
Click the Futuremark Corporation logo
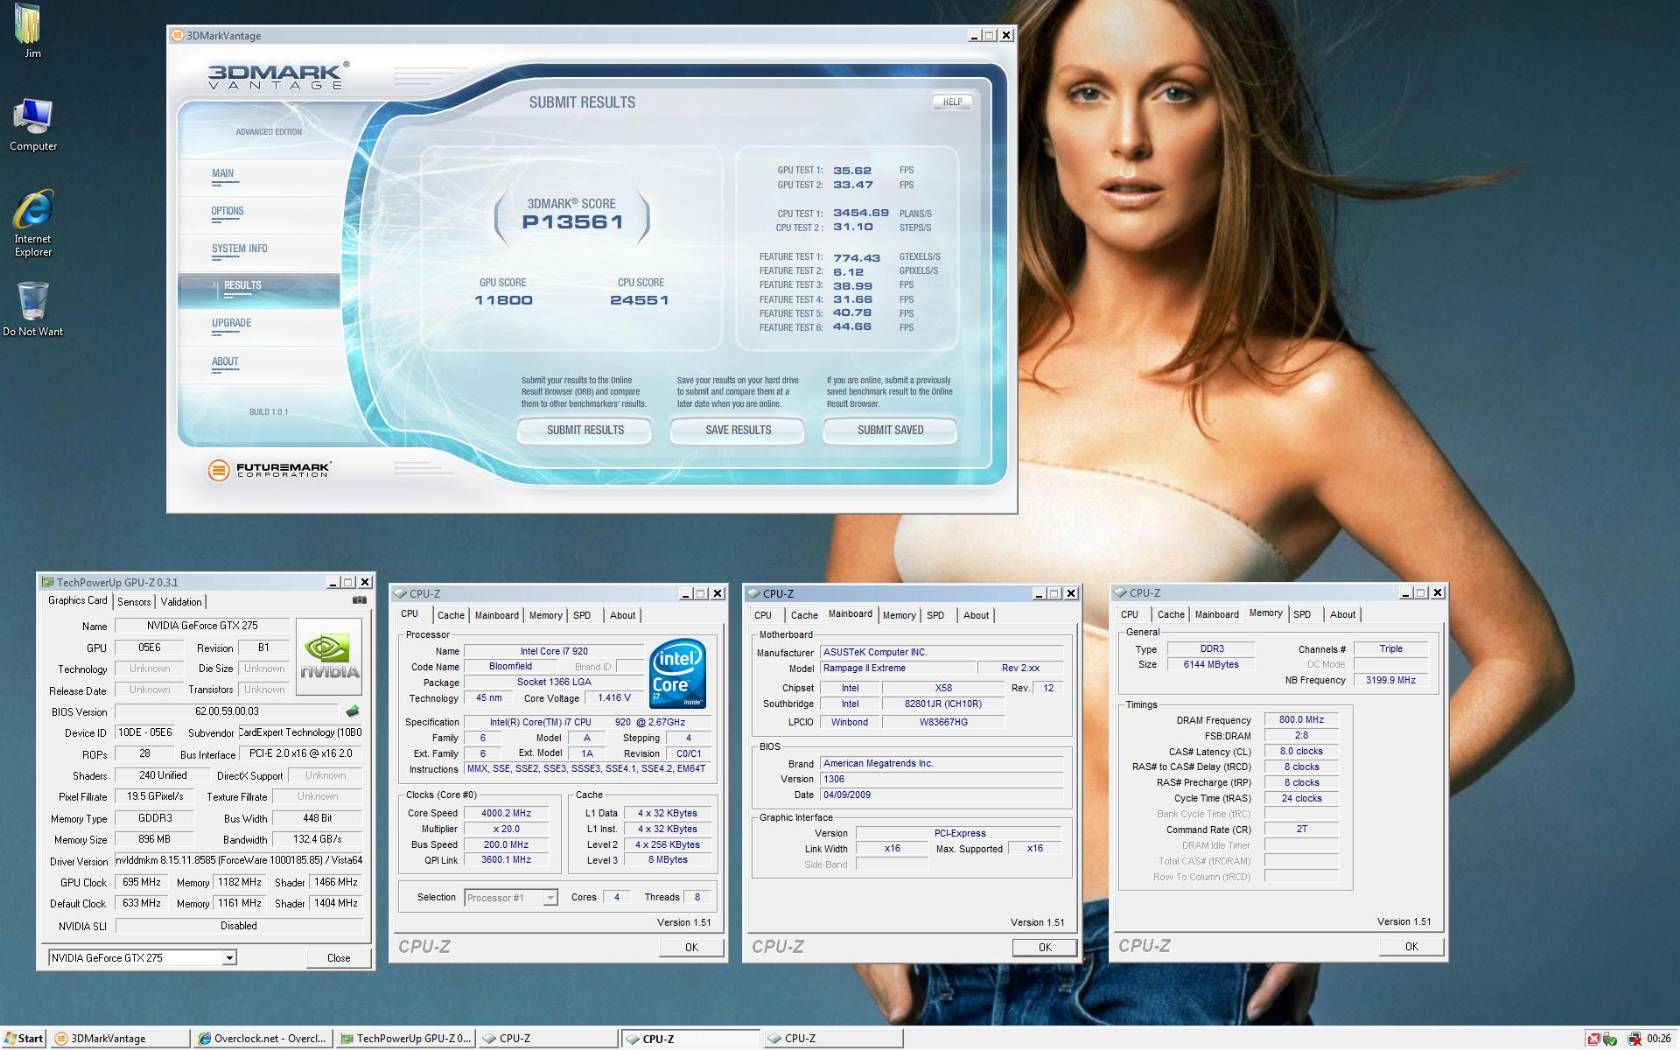tap(268, 470)
